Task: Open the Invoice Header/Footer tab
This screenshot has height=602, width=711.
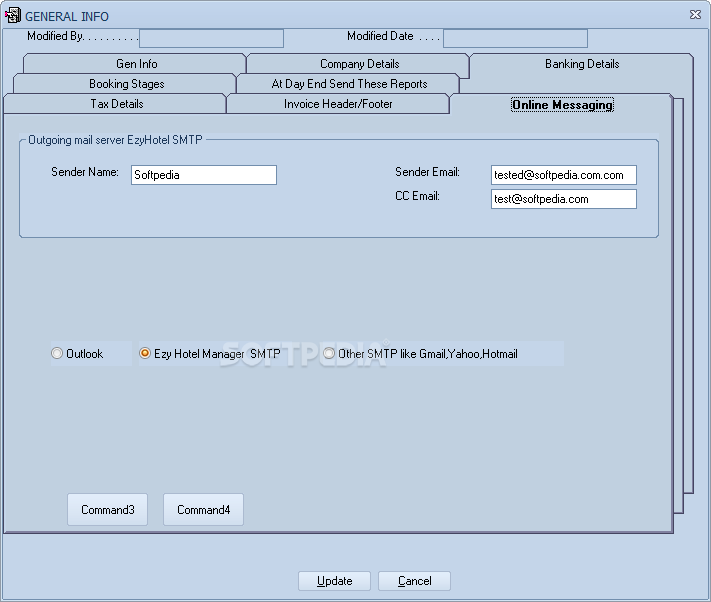Action: pos(338,104)
